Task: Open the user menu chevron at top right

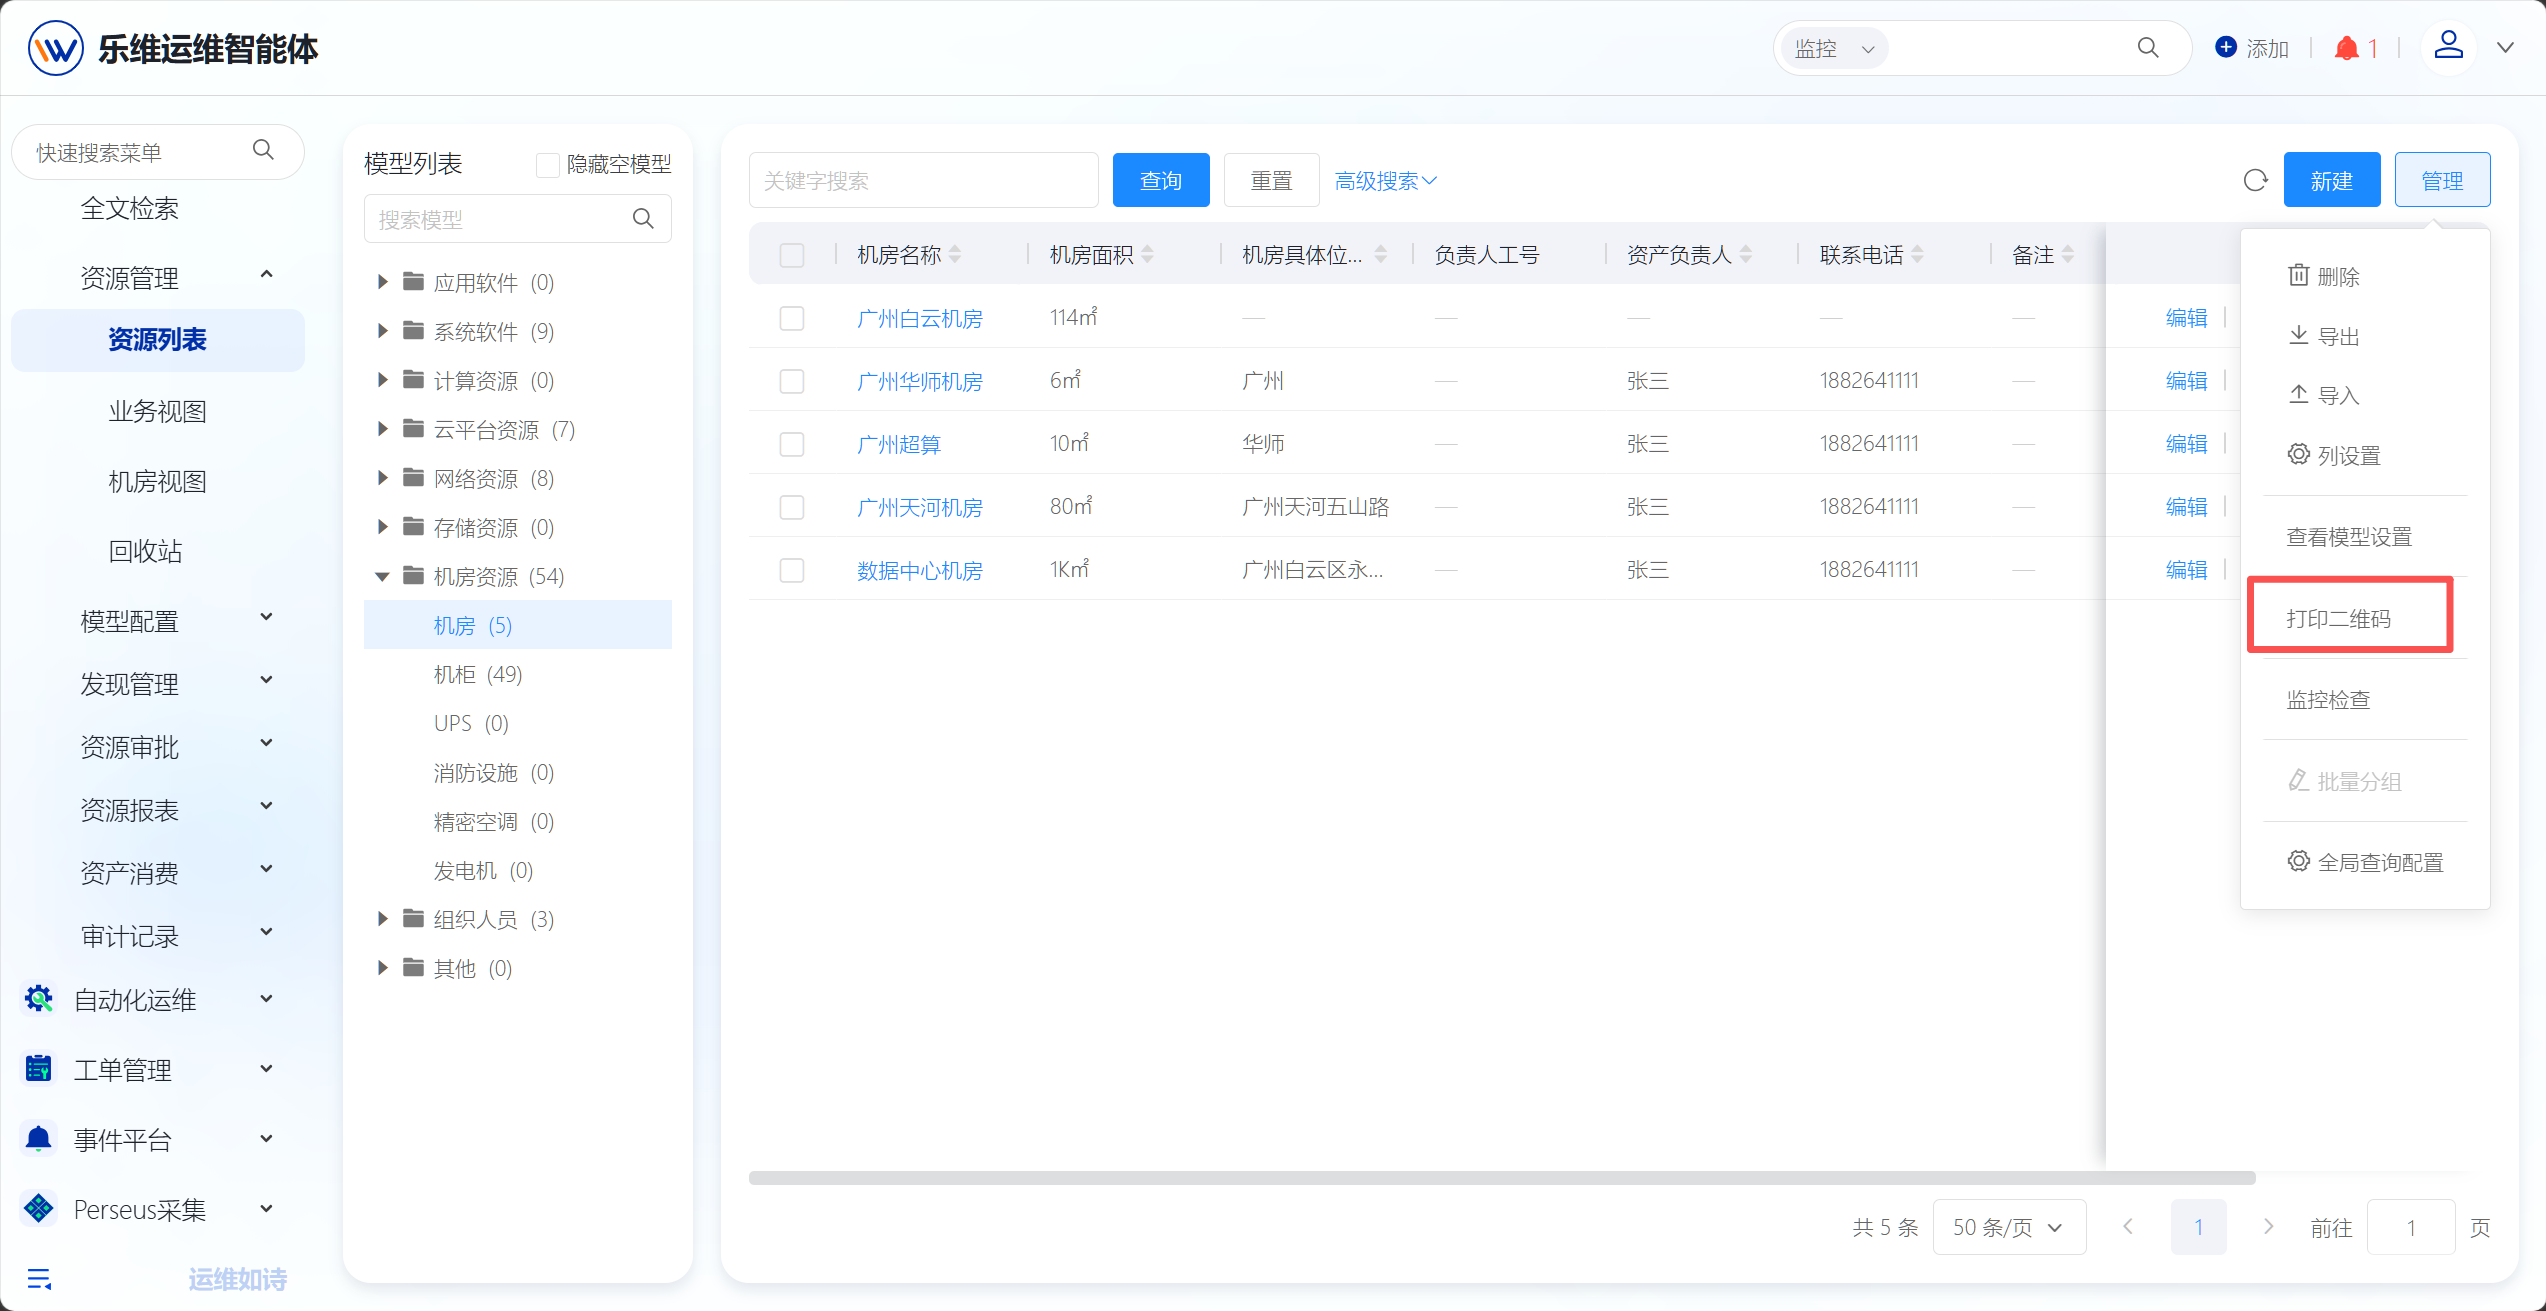Action: pos(2505,47)
